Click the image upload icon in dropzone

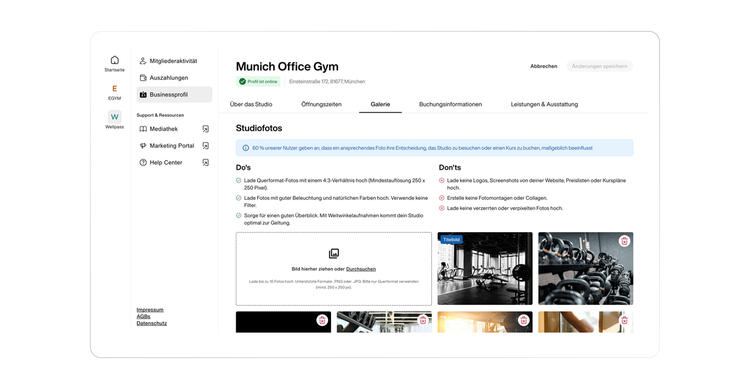click(334, 253)
